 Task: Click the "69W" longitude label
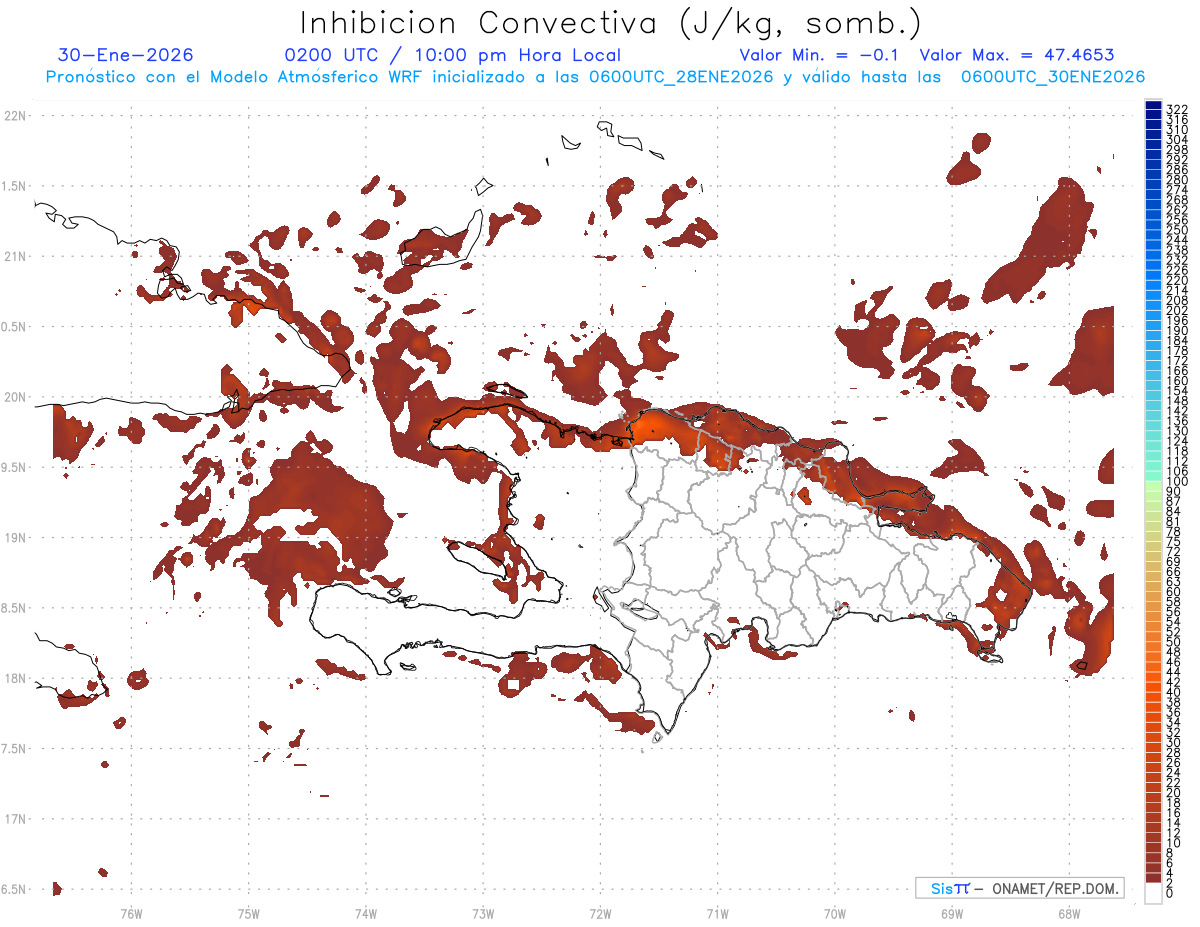coord(952,913)
